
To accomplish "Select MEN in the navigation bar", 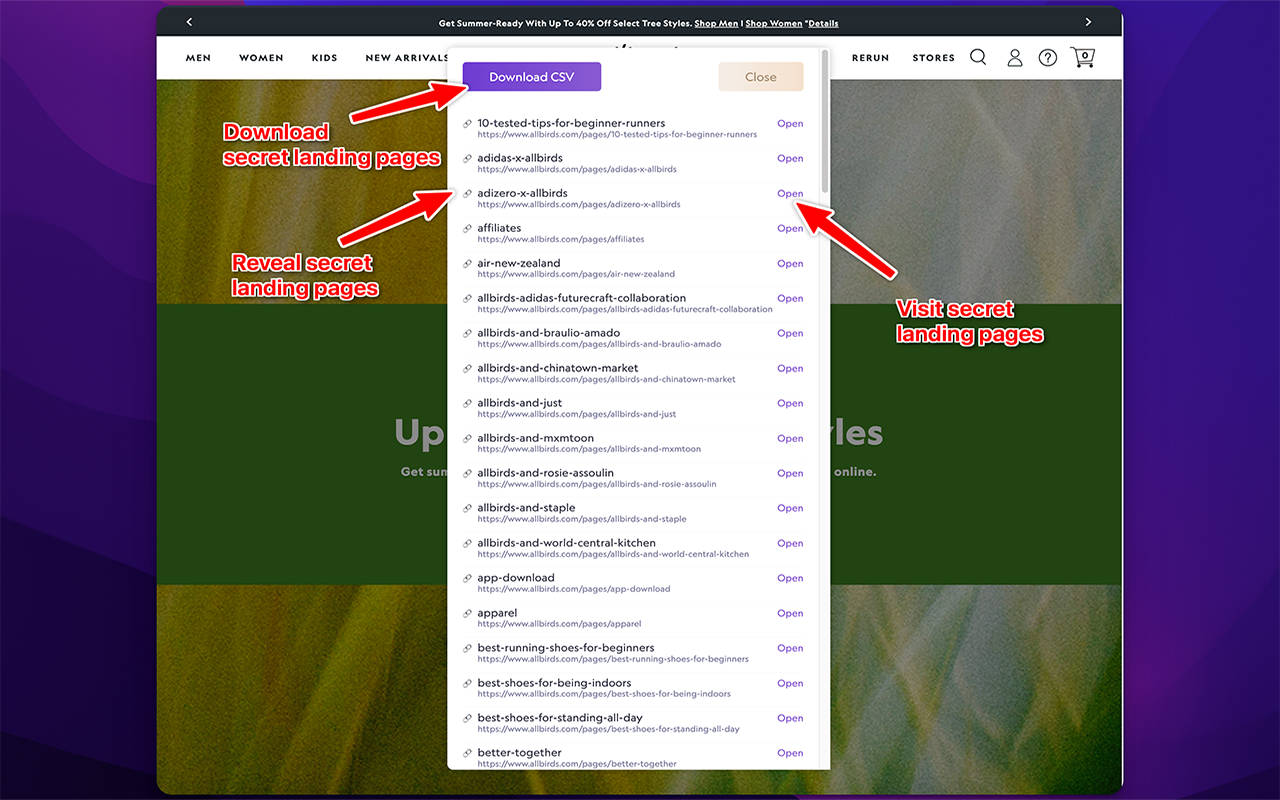I will [198, 57].
